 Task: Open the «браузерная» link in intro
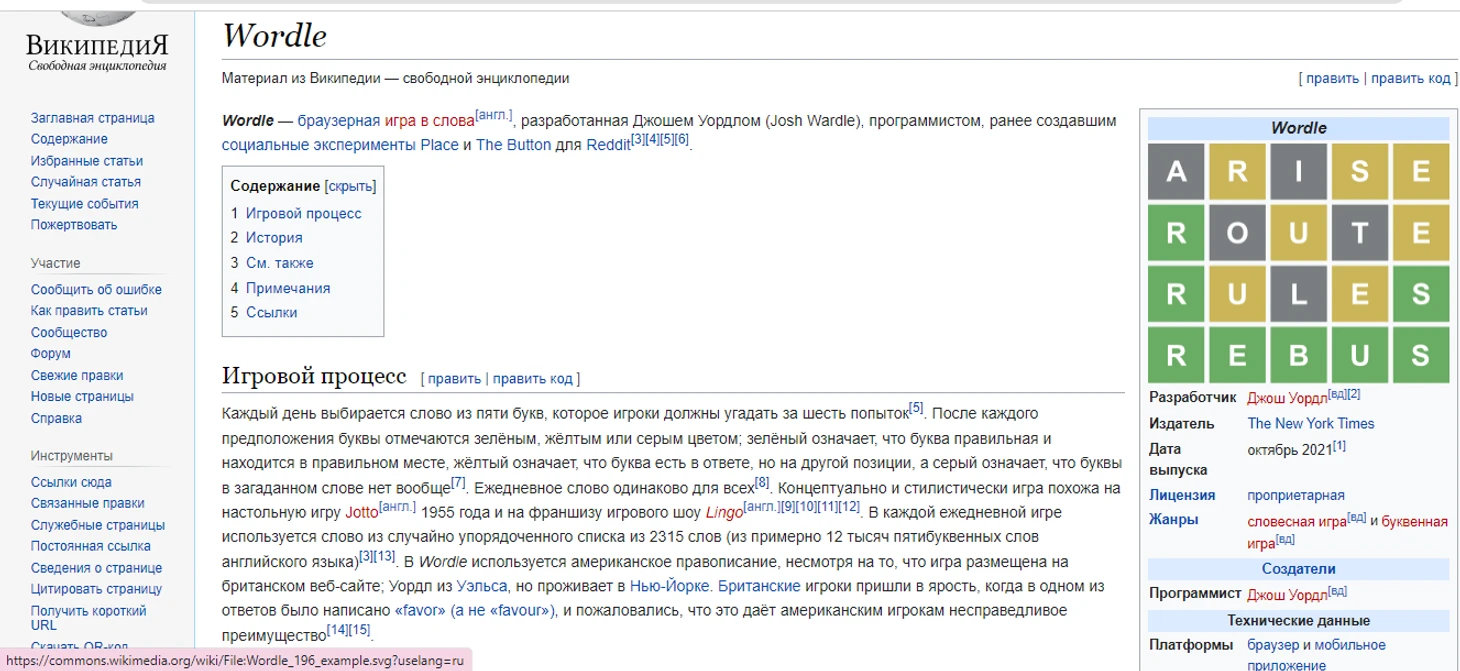coord(339,121)
